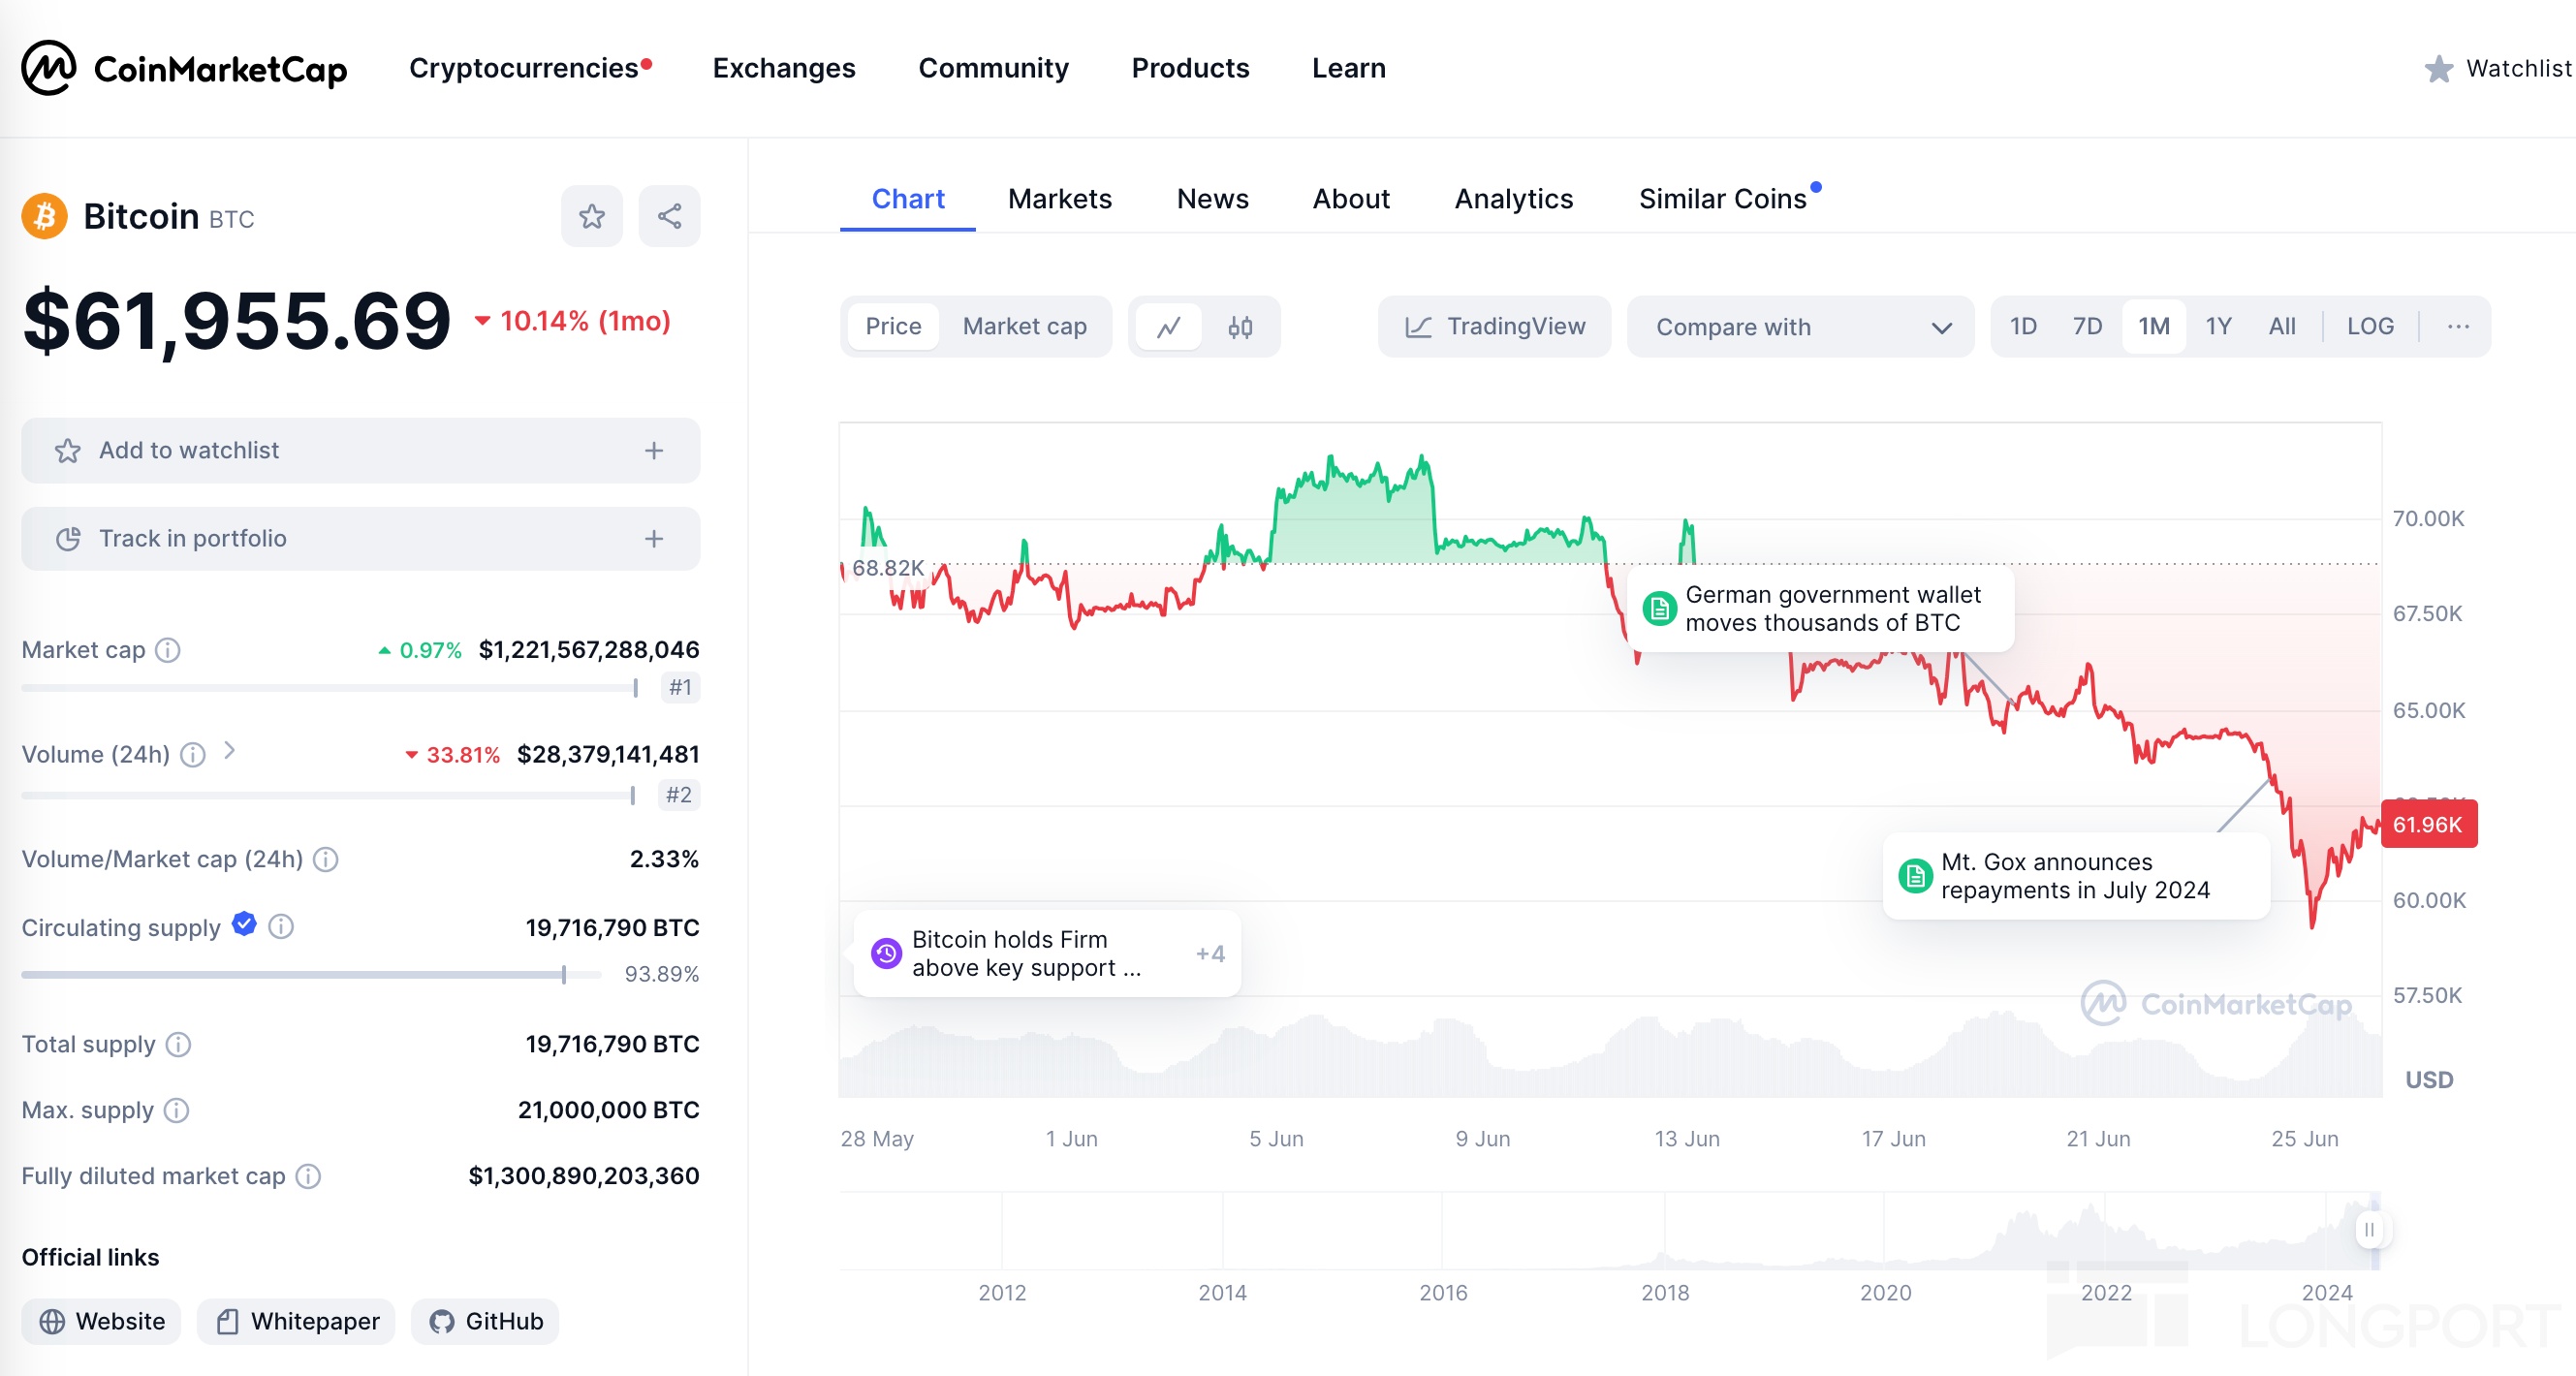2576x1376 pixels.
Task: Click the Mt. Gox news document icon
Action: 1915,876
